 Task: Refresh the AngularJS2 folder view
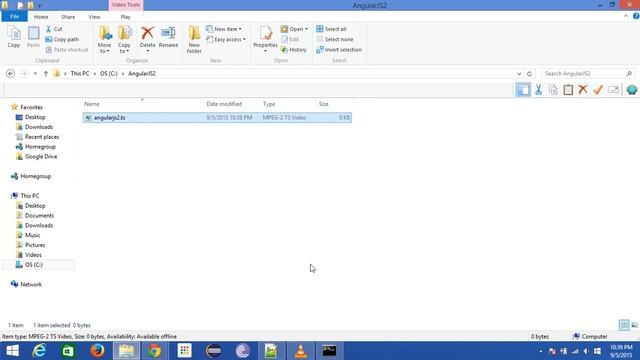(529, 74)
